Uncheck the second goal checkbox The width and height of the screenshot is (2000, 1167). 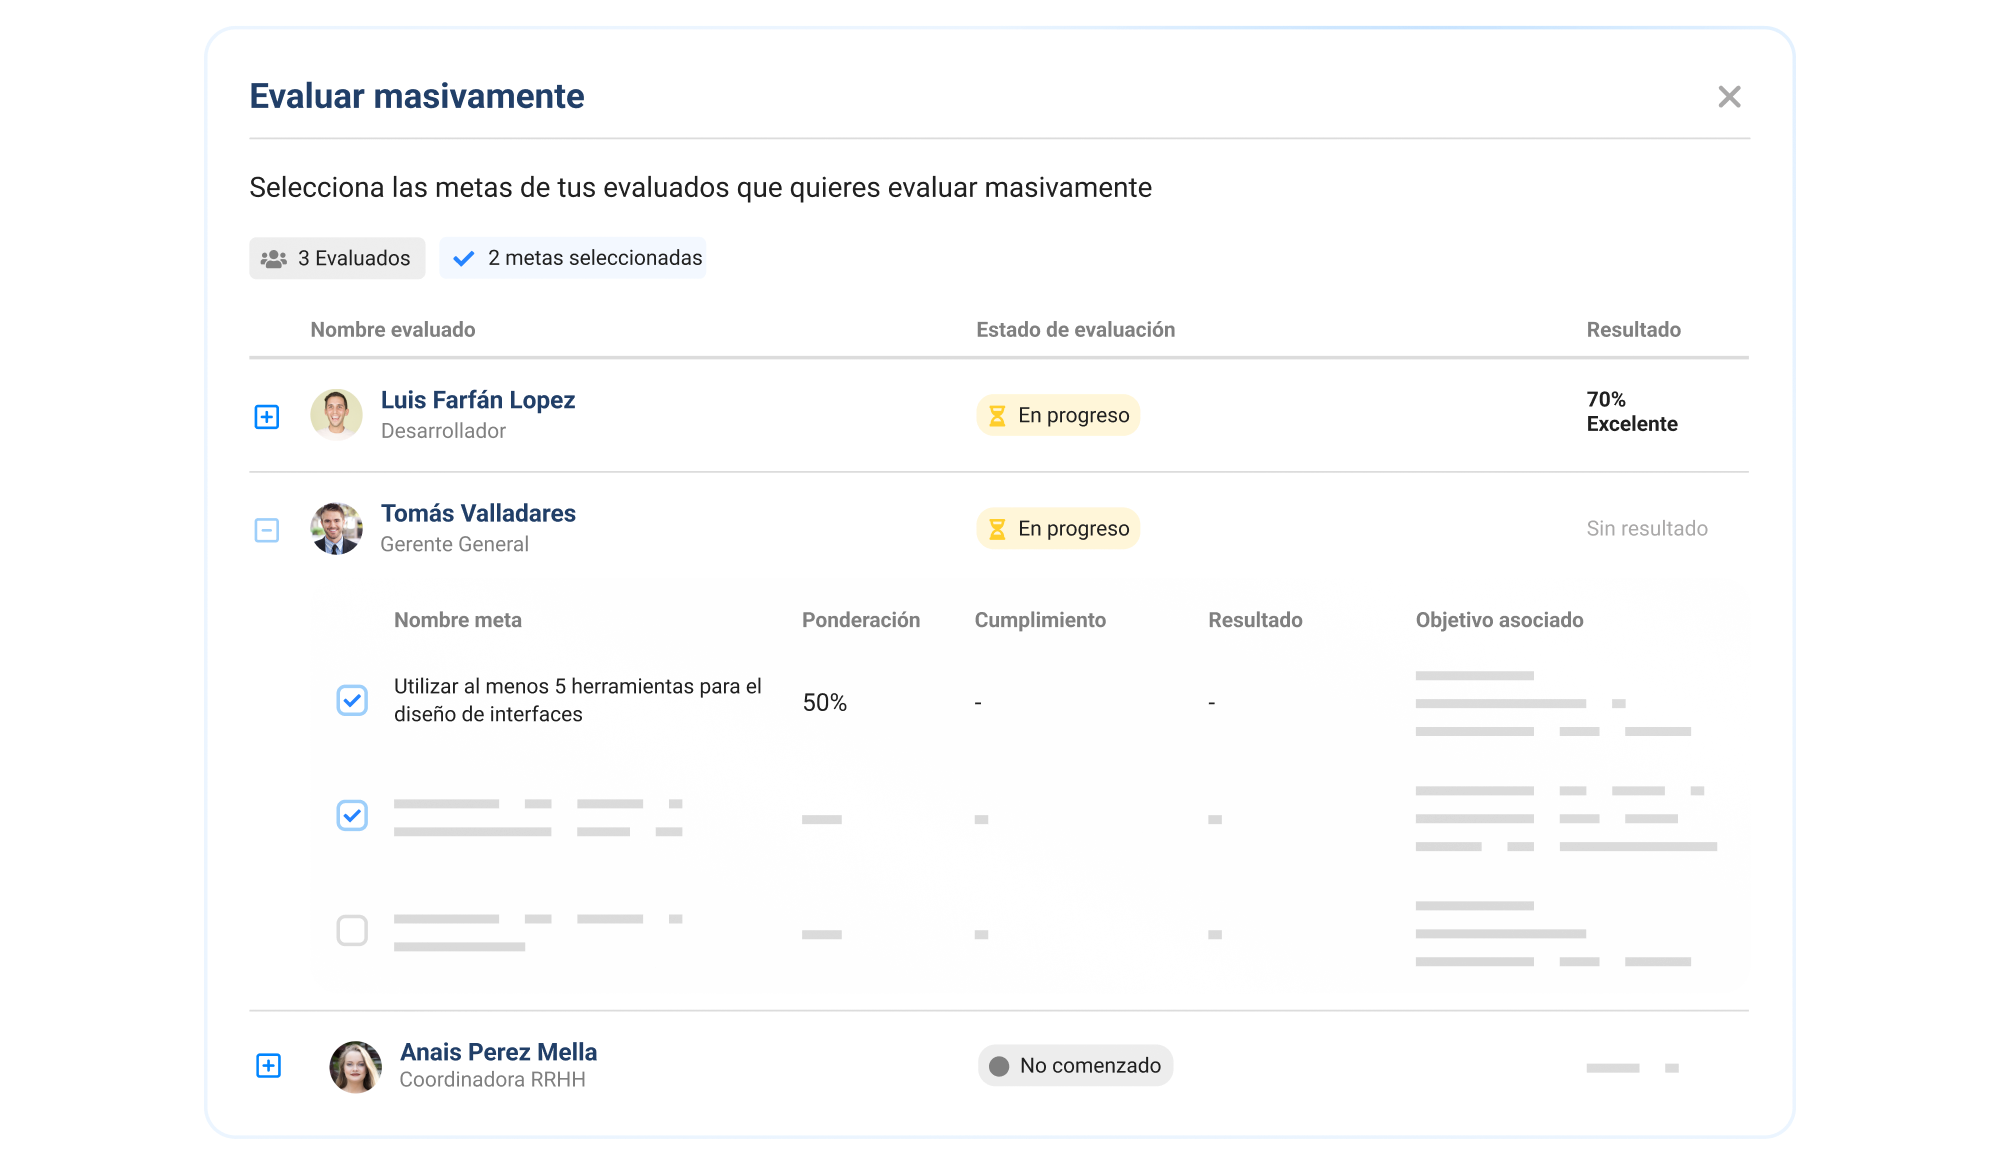(x=352, y=816)
